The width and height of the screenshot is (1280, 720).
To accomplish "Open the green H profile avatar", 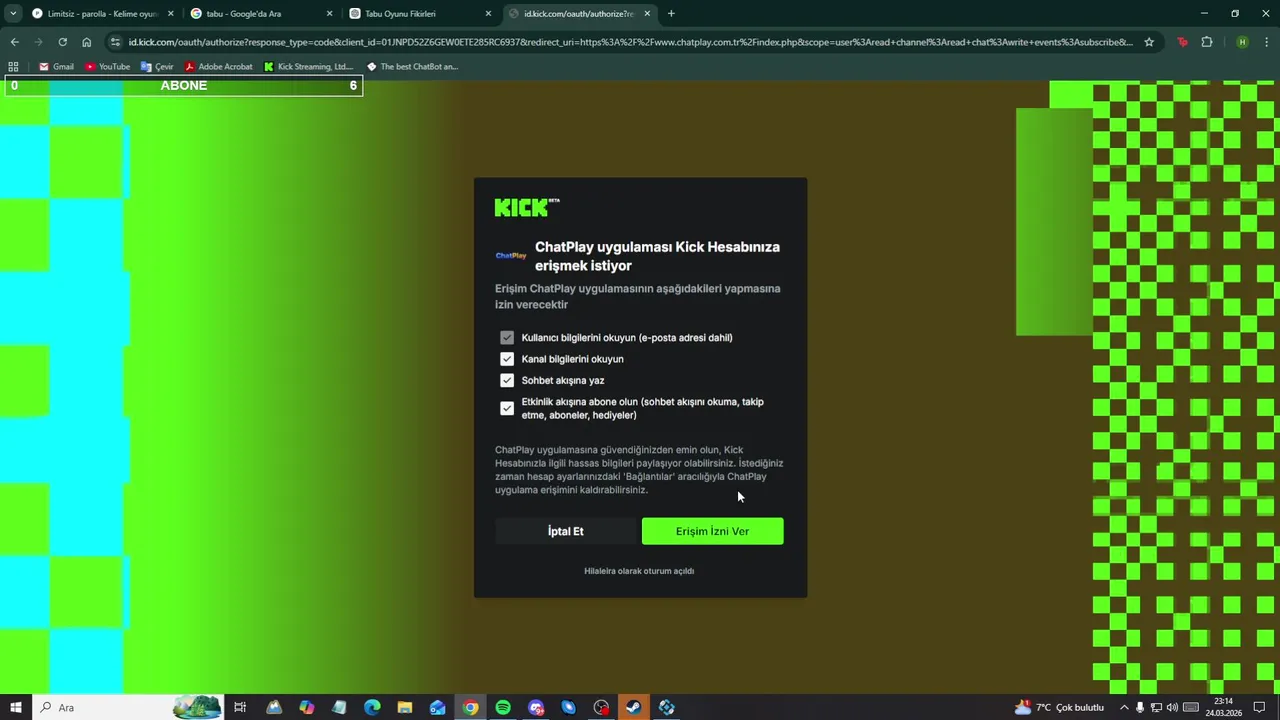I will click(x=1242, y=42).
